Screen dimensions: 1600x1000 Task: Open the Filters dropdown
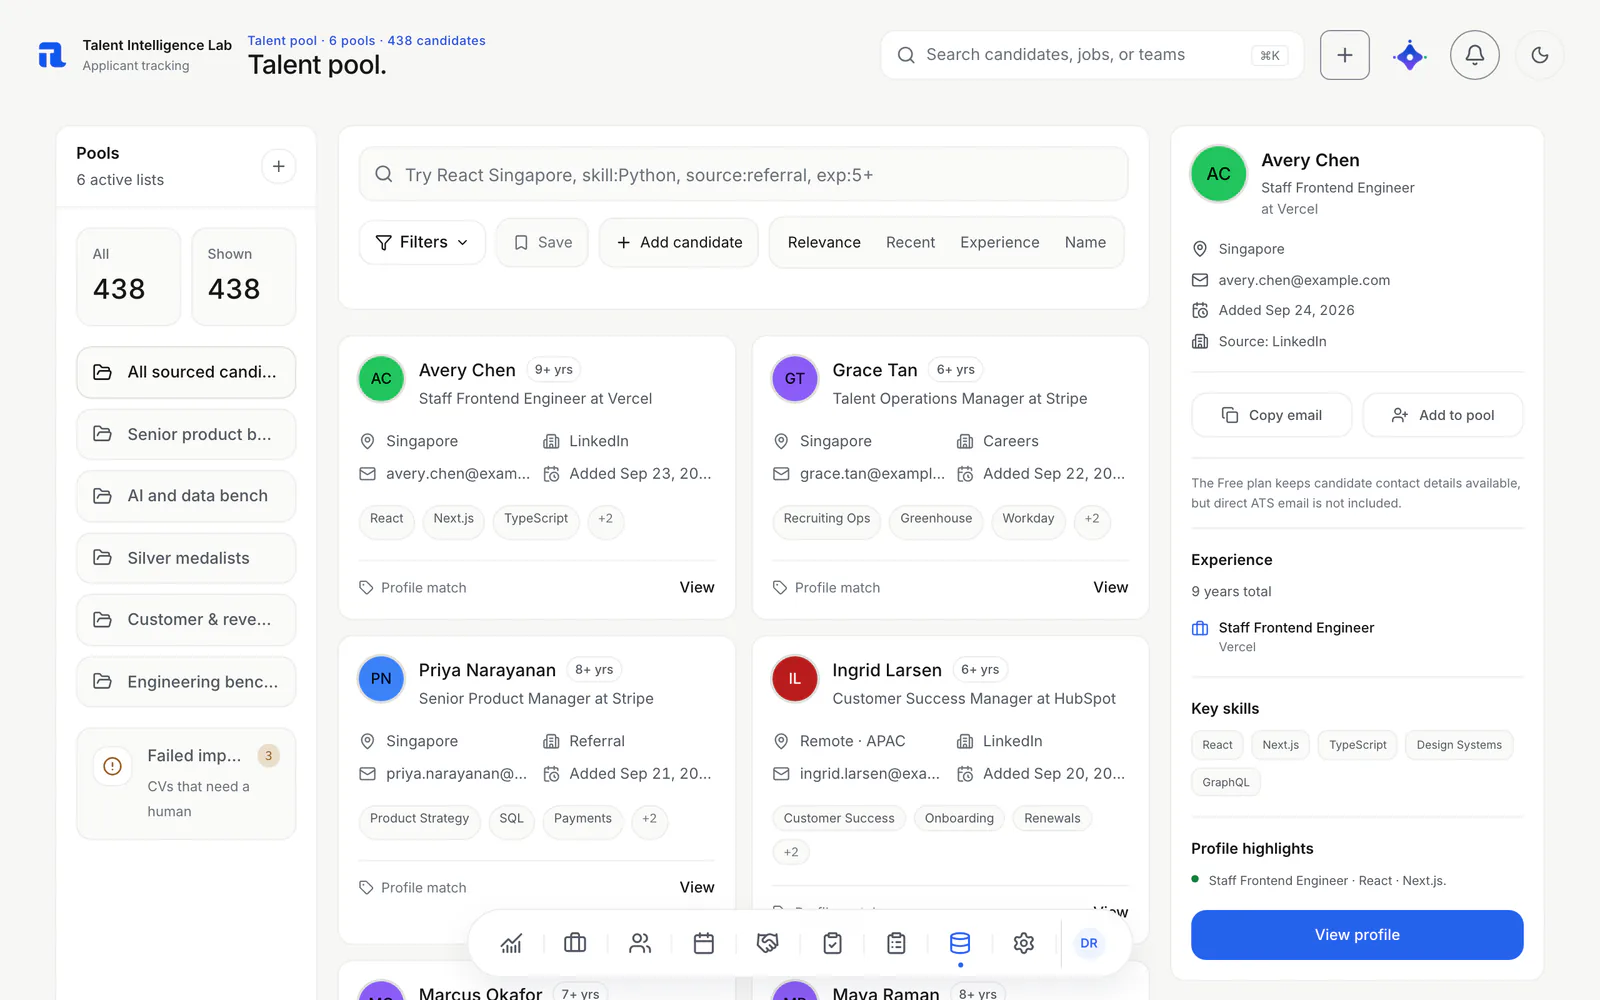[x=422, y=243]
